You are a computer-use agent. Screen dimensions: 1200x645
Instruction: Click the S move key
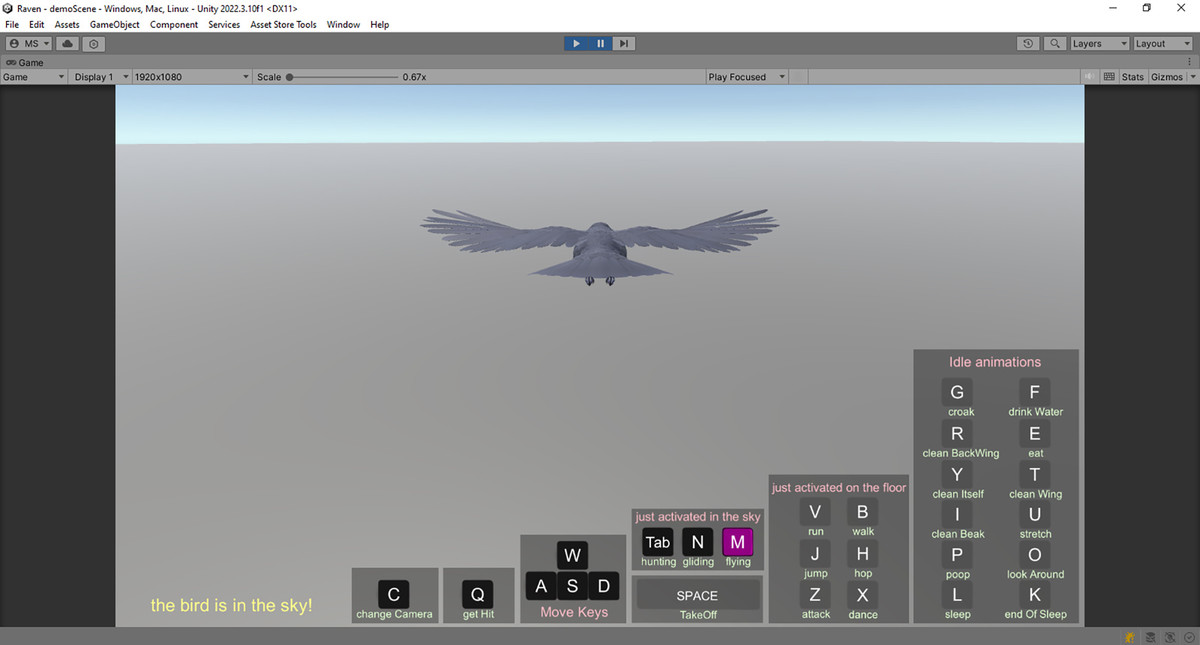tap(572, 586)
